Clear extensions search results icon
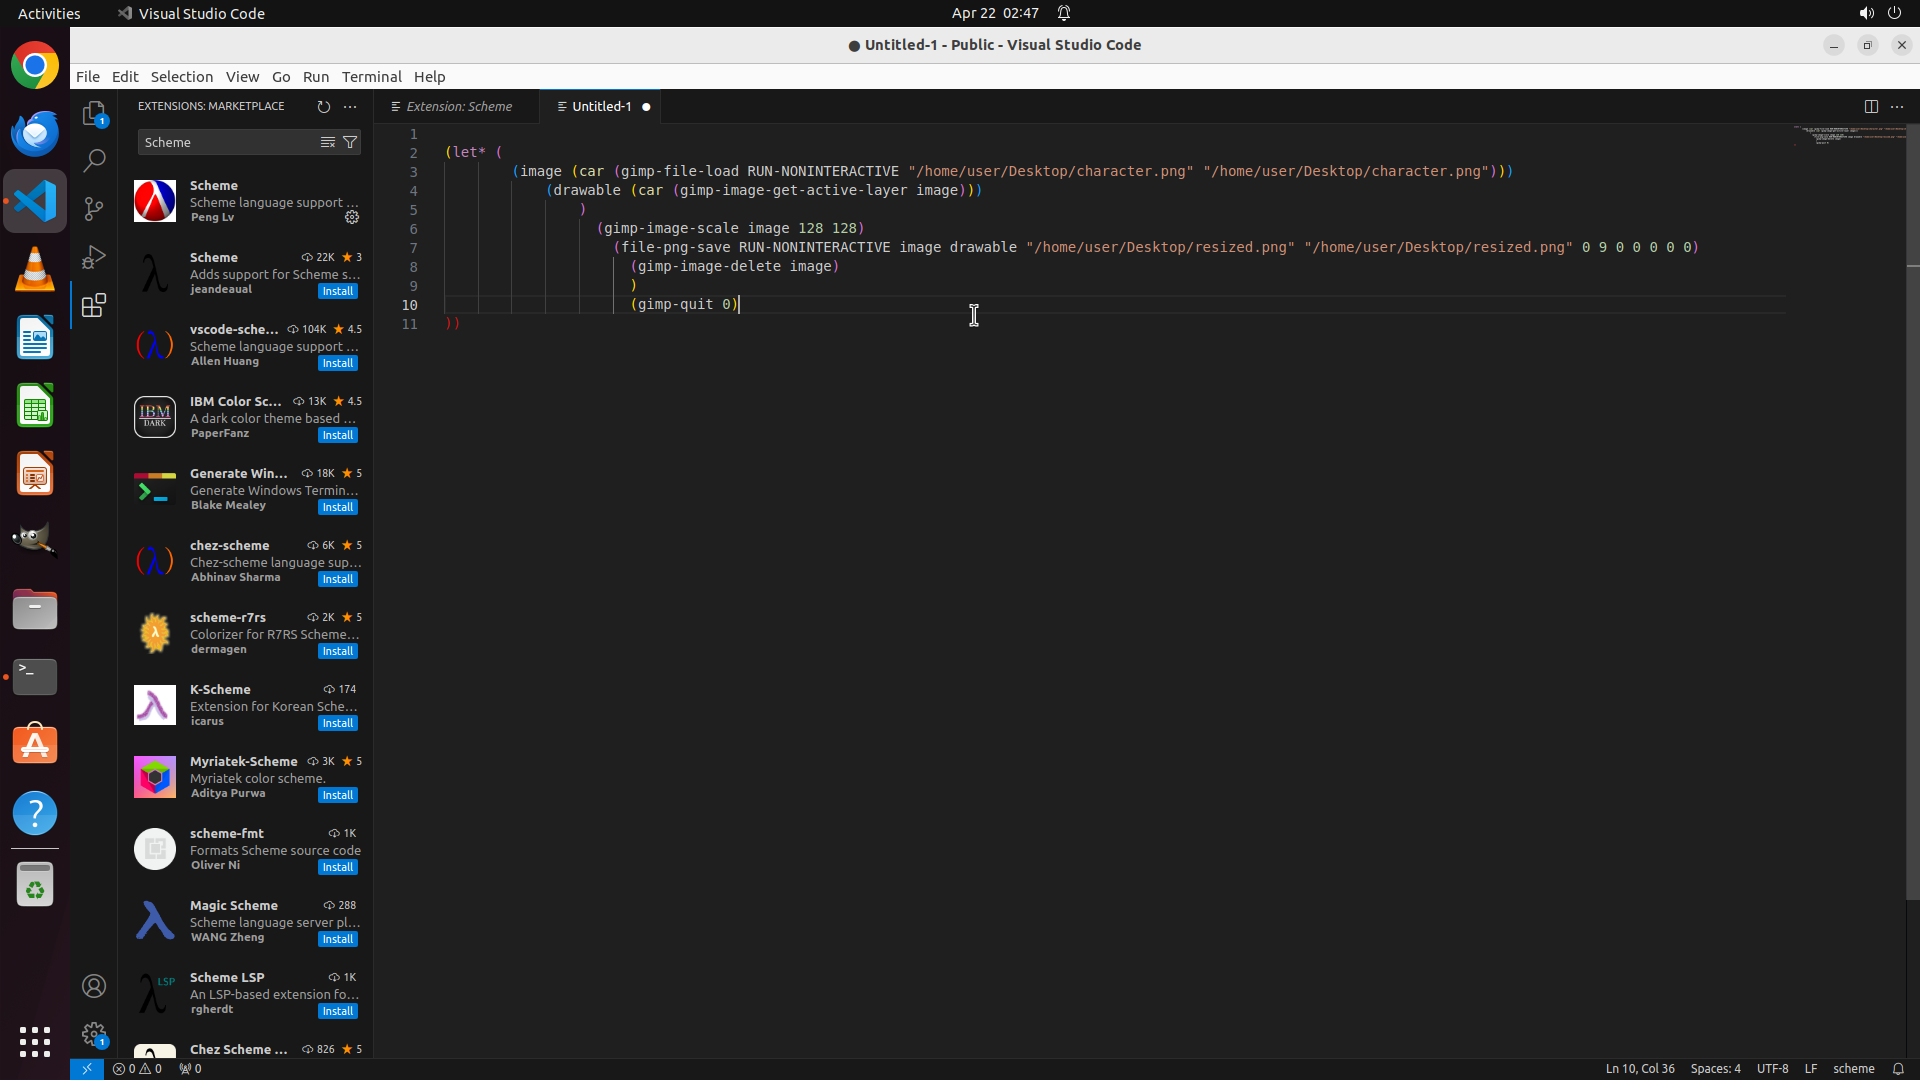Image resolution: width=1920 pixels, height=1080 pixels. pos(327,142)
